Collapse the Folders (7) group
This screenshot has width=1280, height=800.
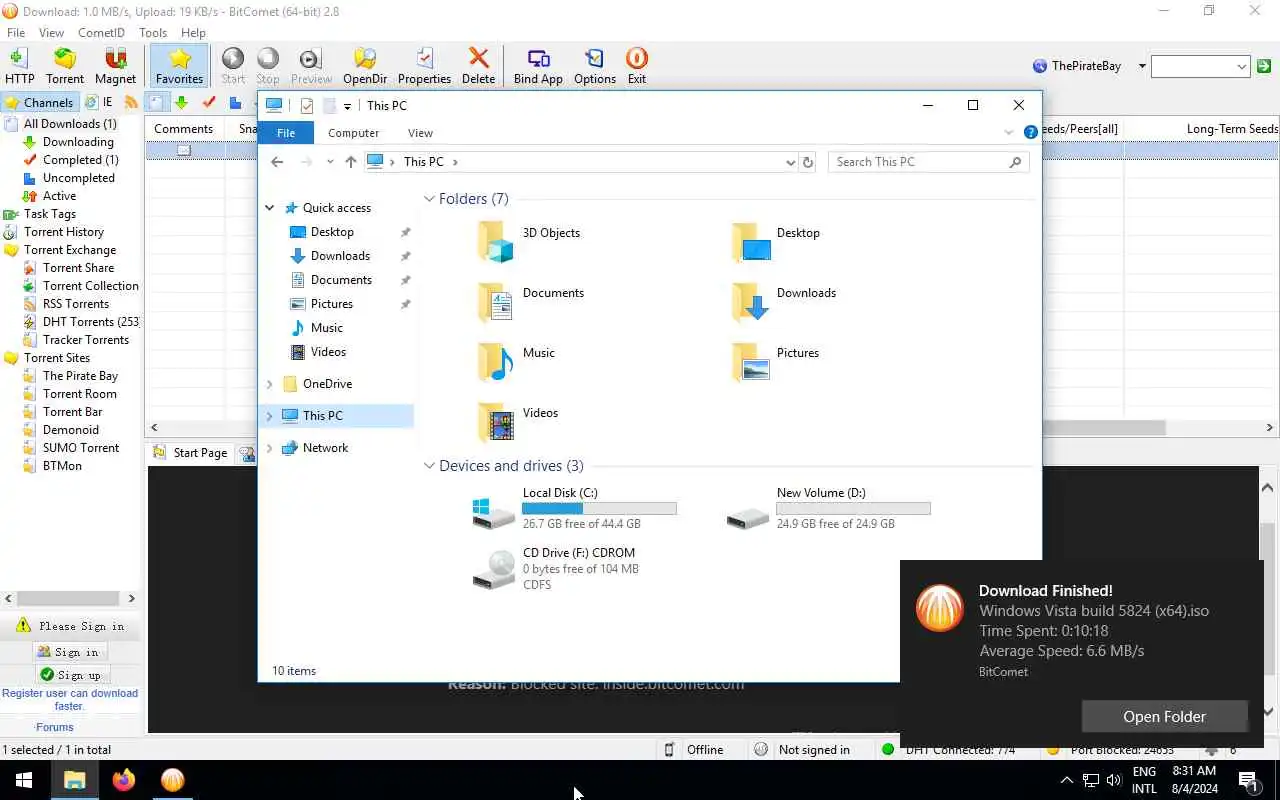429,199
